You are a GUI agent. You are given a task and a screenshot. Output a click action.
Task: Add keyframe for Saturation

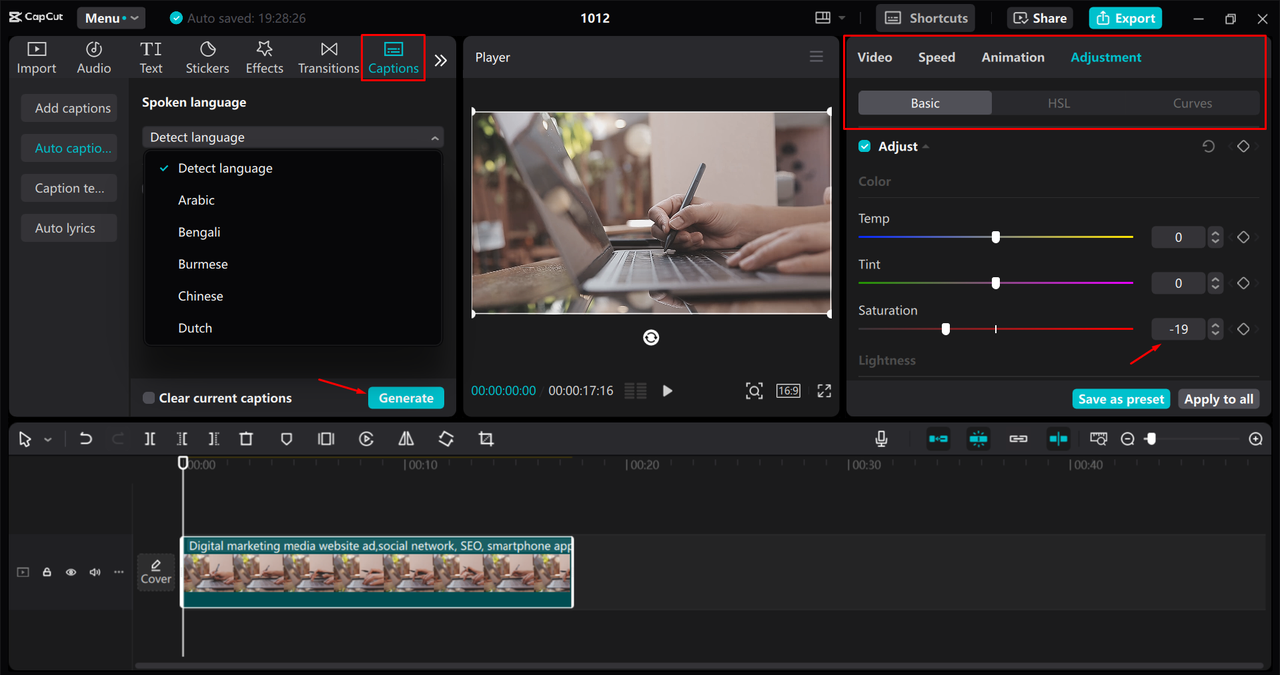tap(1243, 329)
